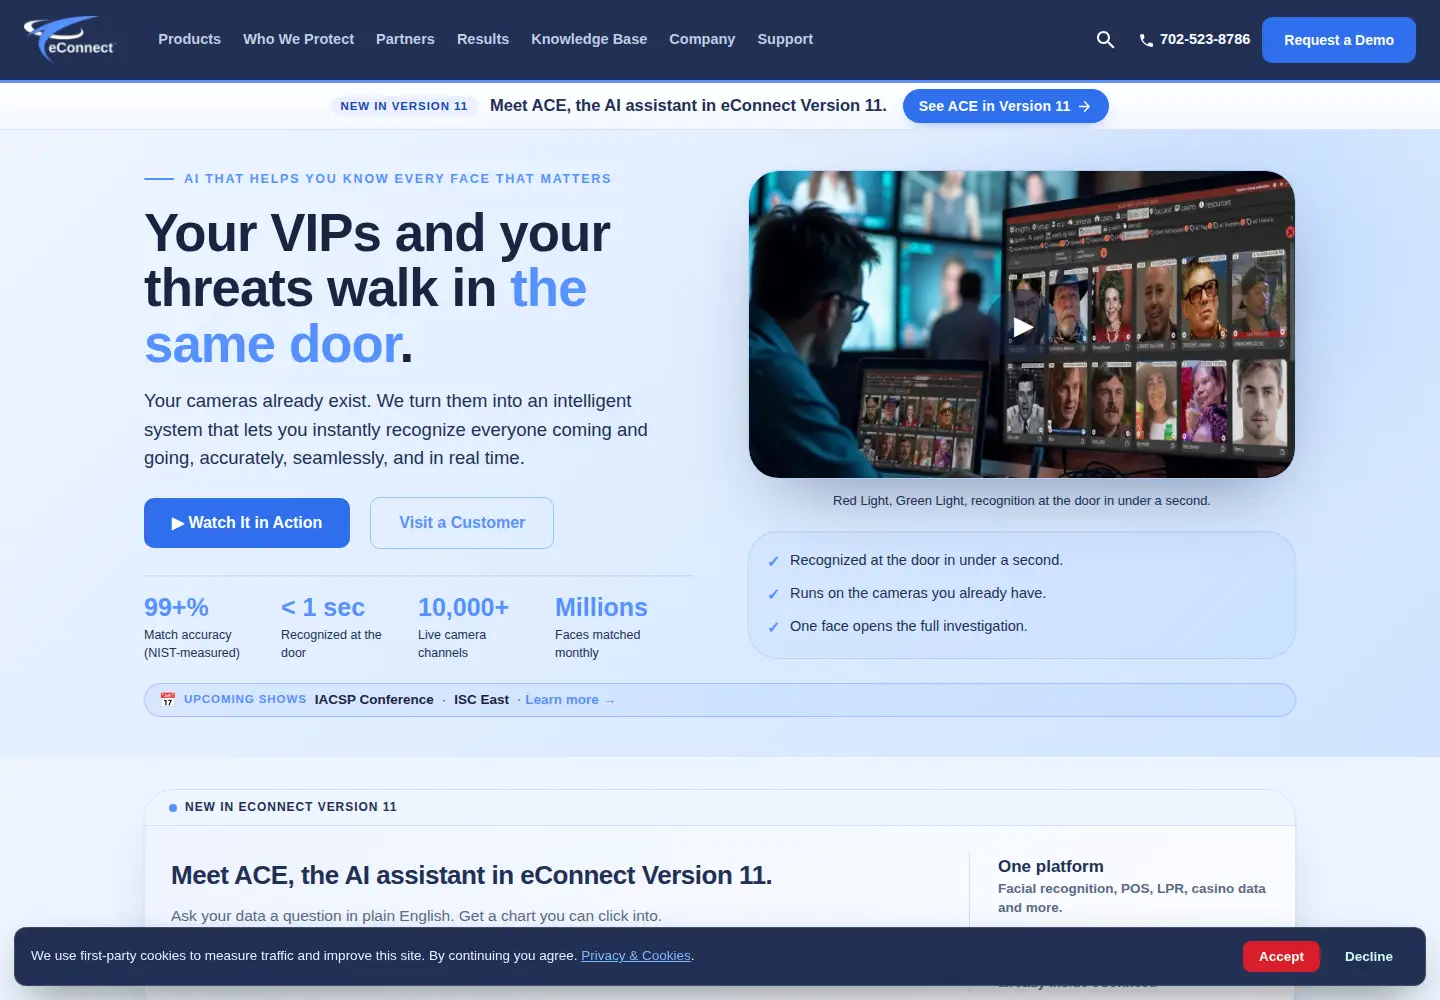Click the phone icon beside 702-523-8786
This screenshot has height=1000, width=1440.
coord(1146,40)
